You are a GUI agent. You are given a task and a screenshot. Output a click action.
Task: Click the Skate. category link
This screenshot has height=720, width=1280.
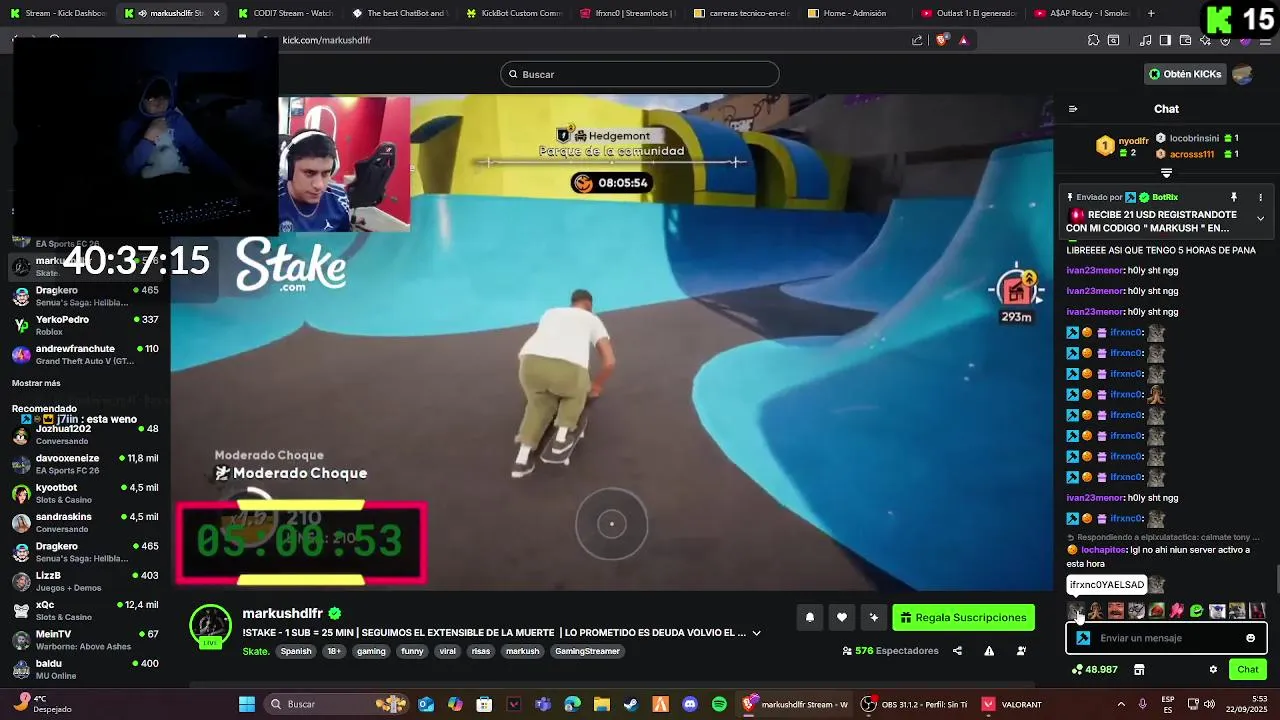click(256, 651)
